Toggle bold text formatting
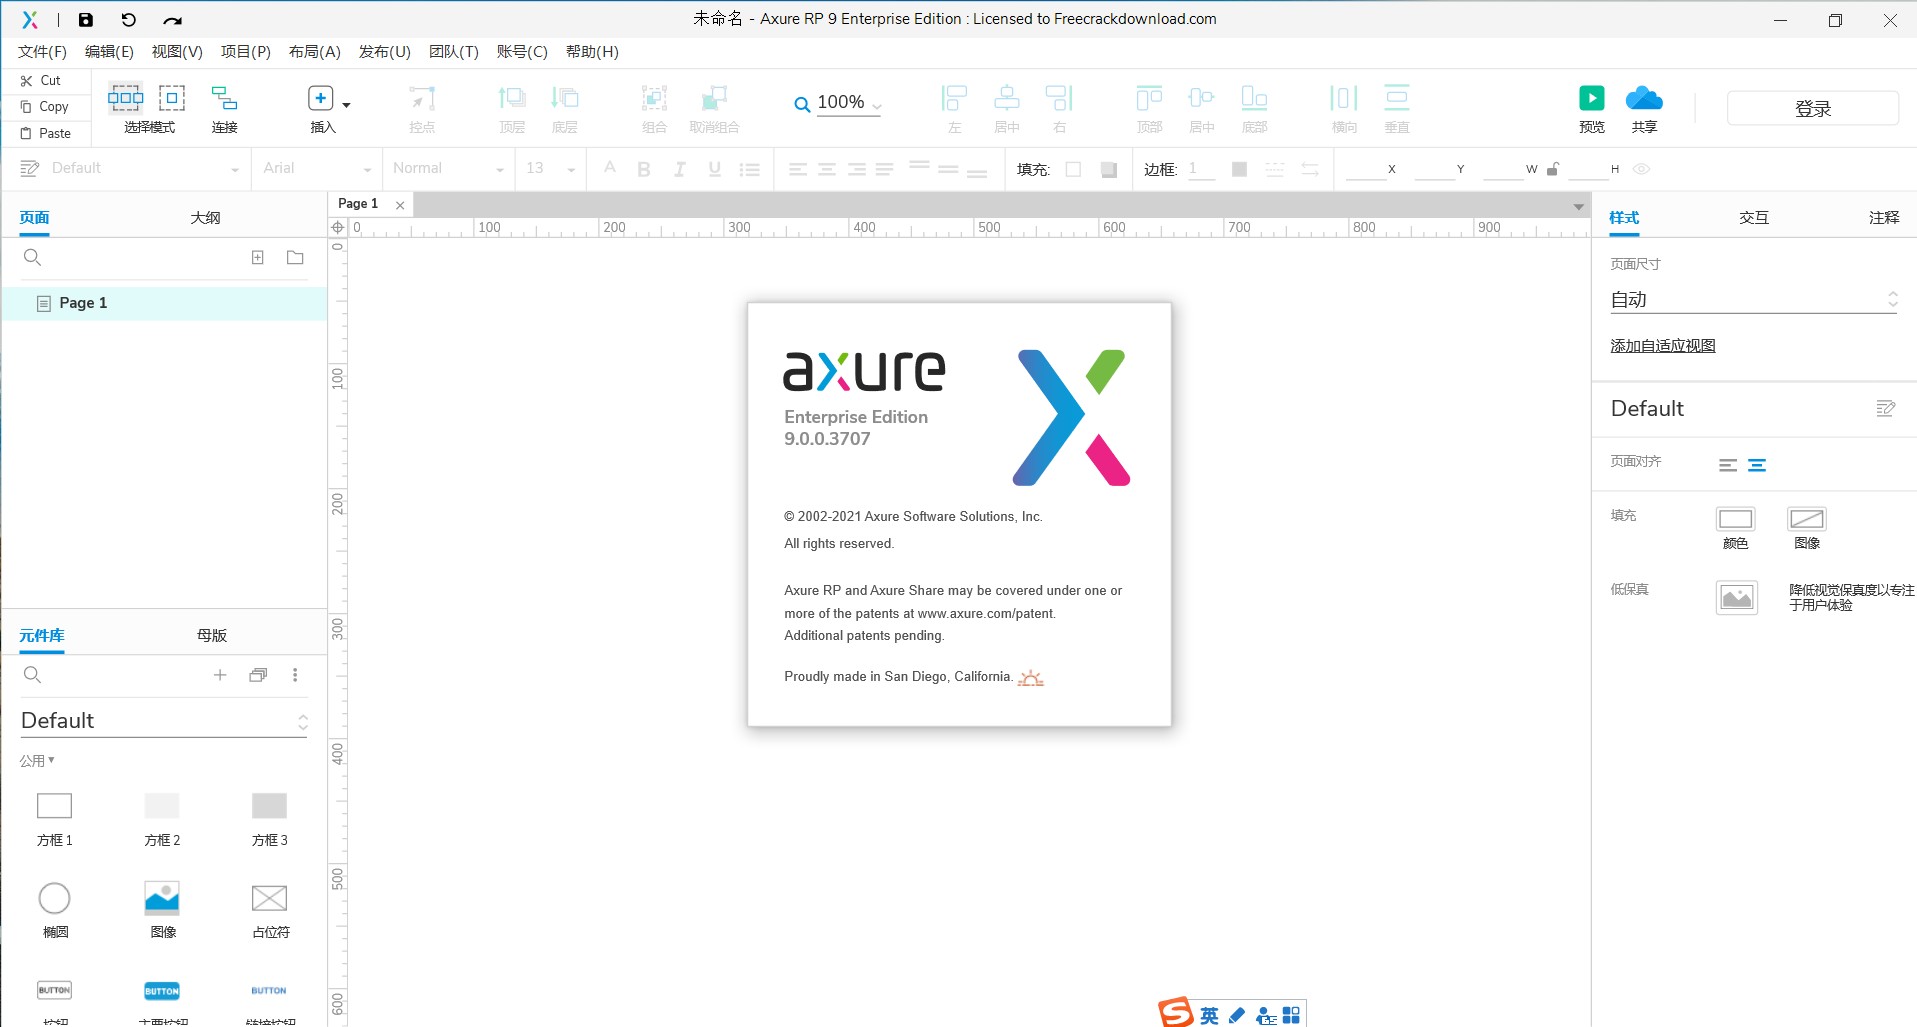This screenshot has width=1917, height=1027. pyautogui.click(x=643, y=168)
